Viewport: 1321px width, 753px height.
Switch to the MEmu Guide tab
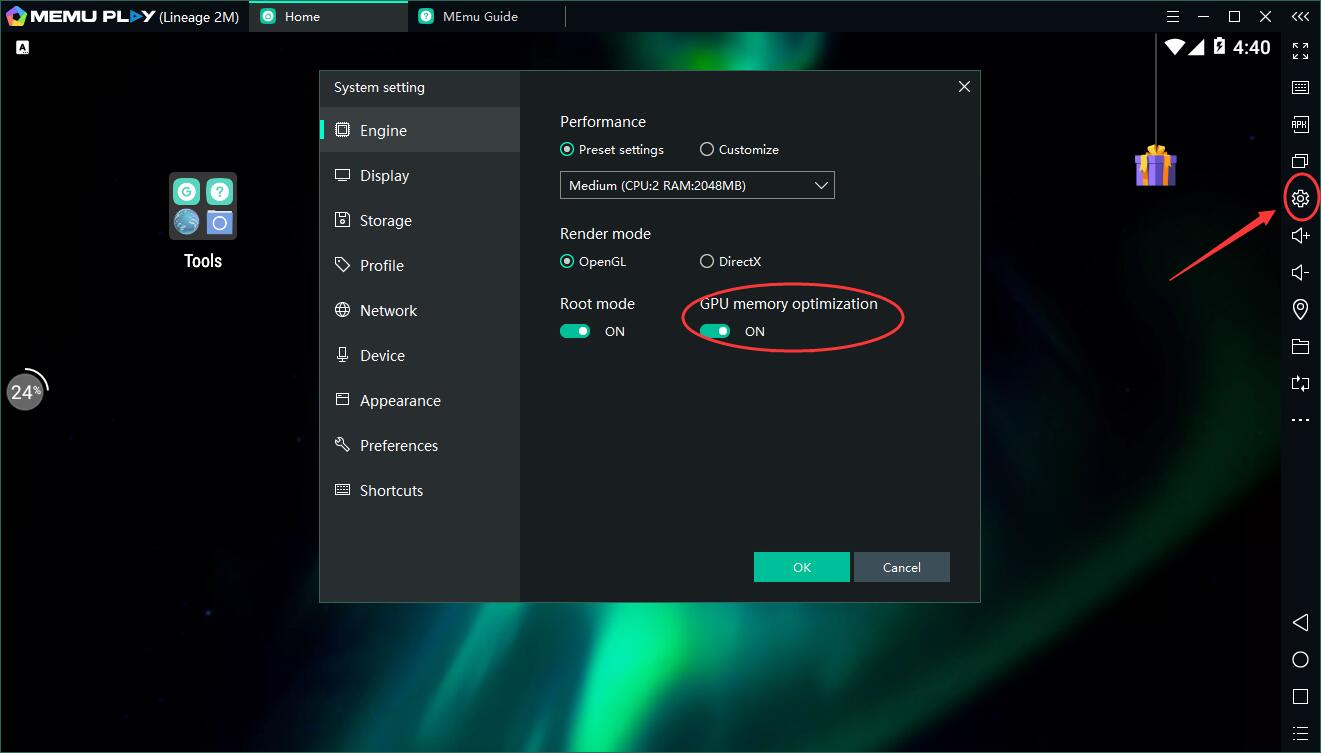(x=480, y=16)
